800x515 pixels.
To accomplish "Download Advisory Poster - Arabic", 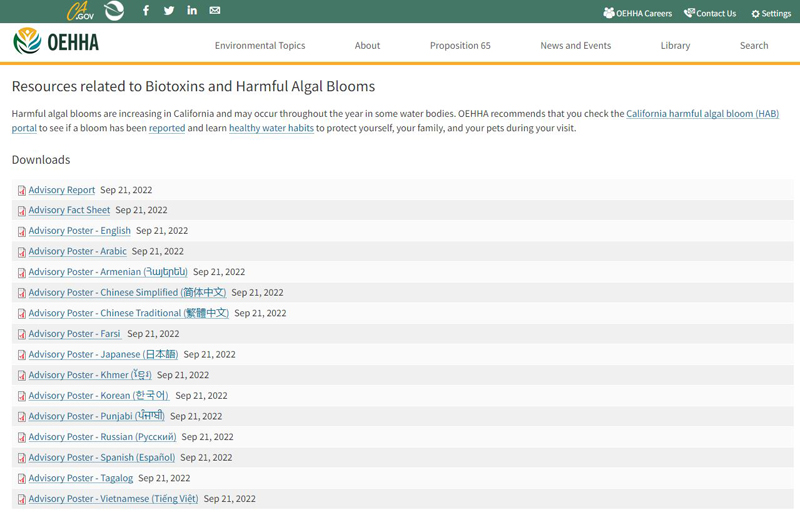I will 78,251.
